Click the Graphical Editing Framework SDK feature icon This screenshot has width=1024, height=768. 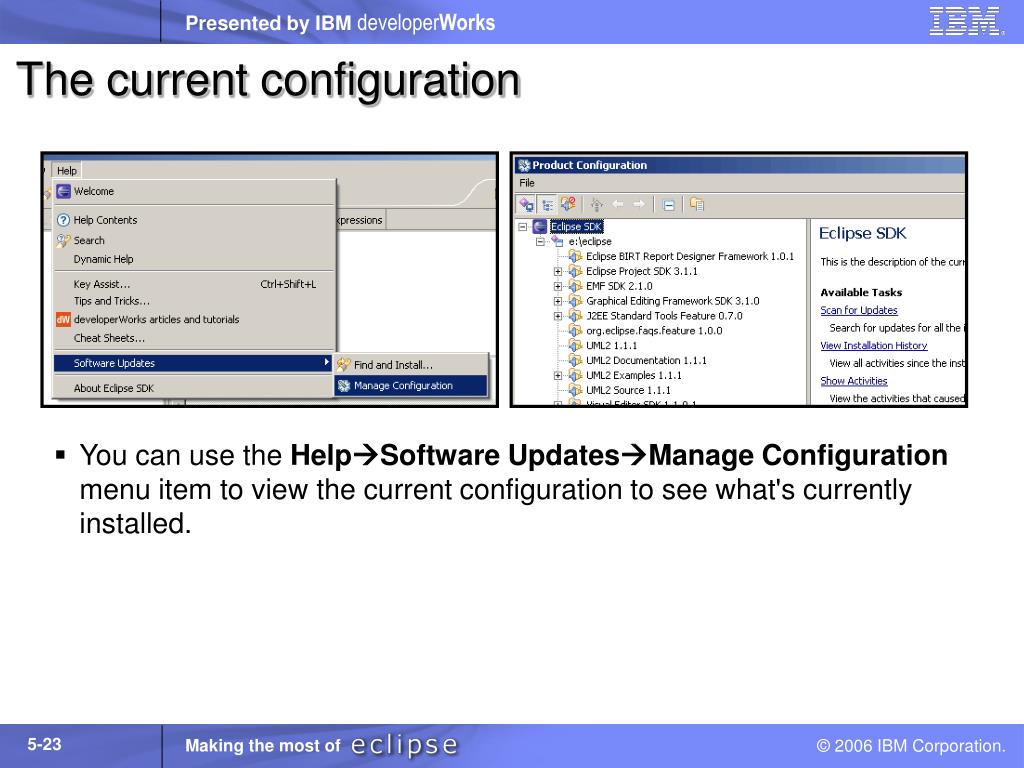(575, 301)
